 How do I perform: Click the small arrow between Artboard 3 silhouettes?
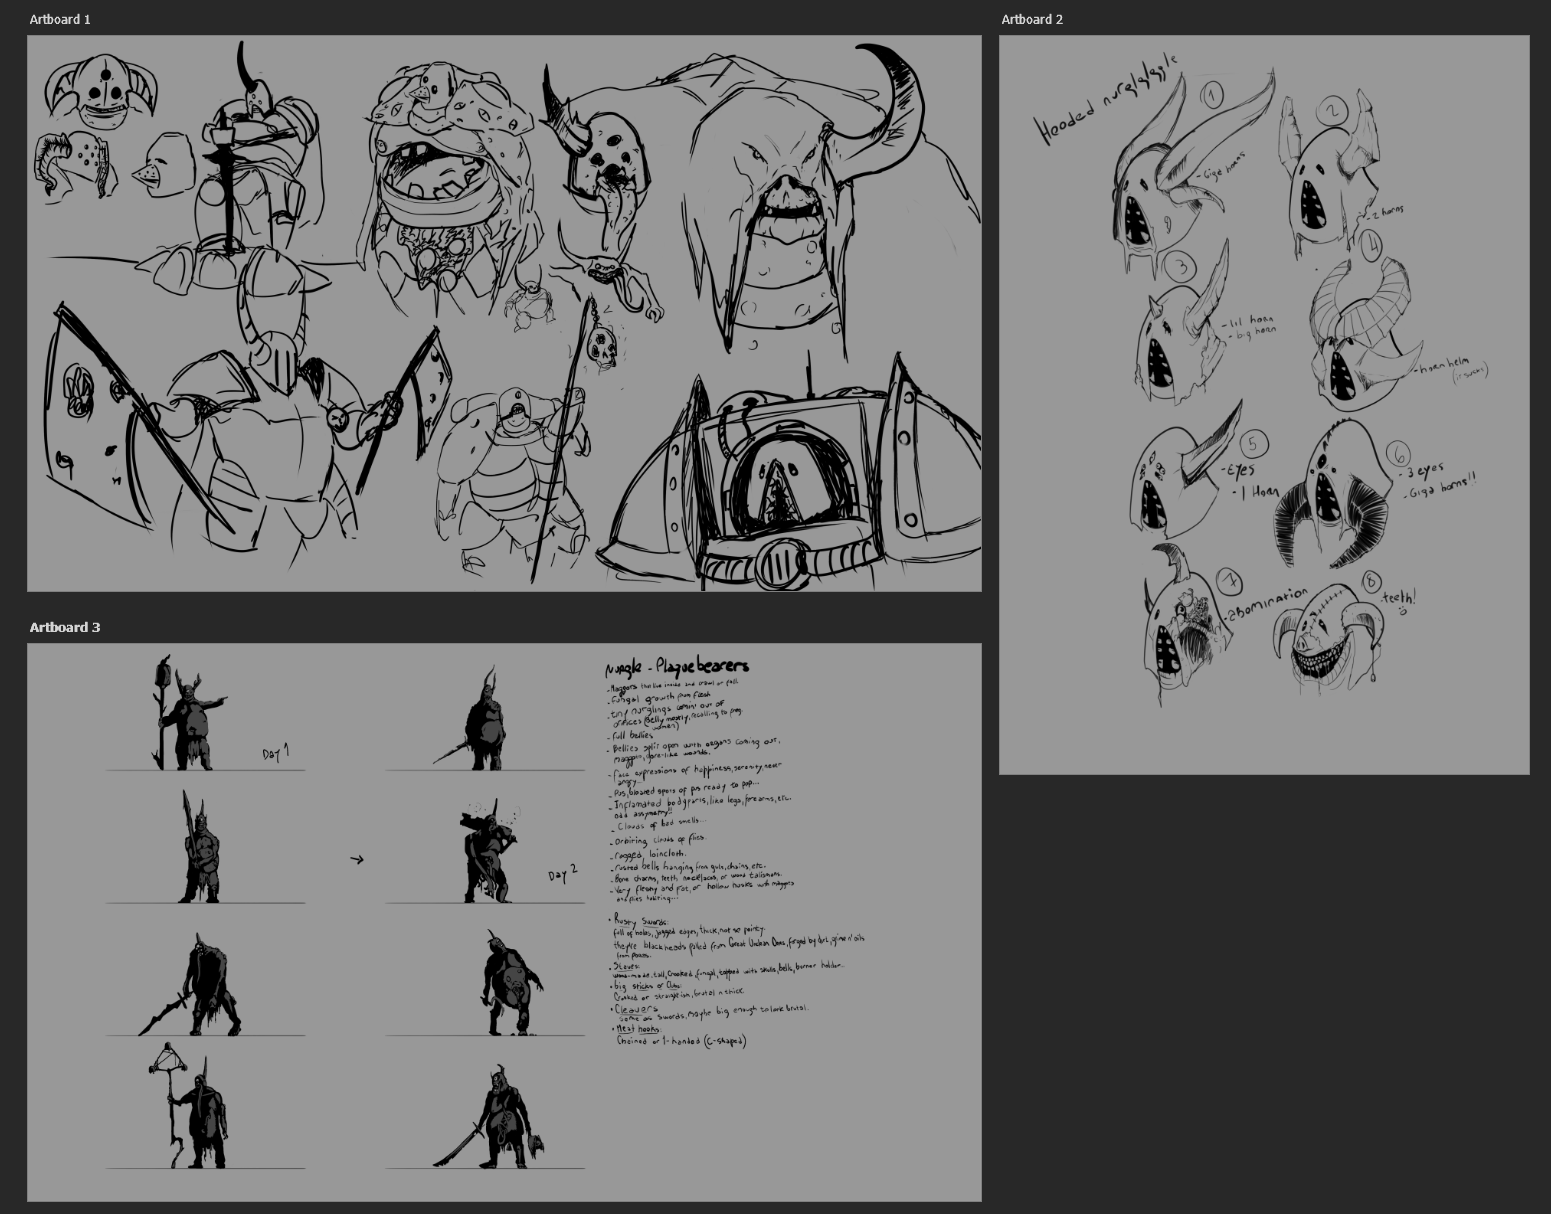pyautogui.click(x=357, y=859)
